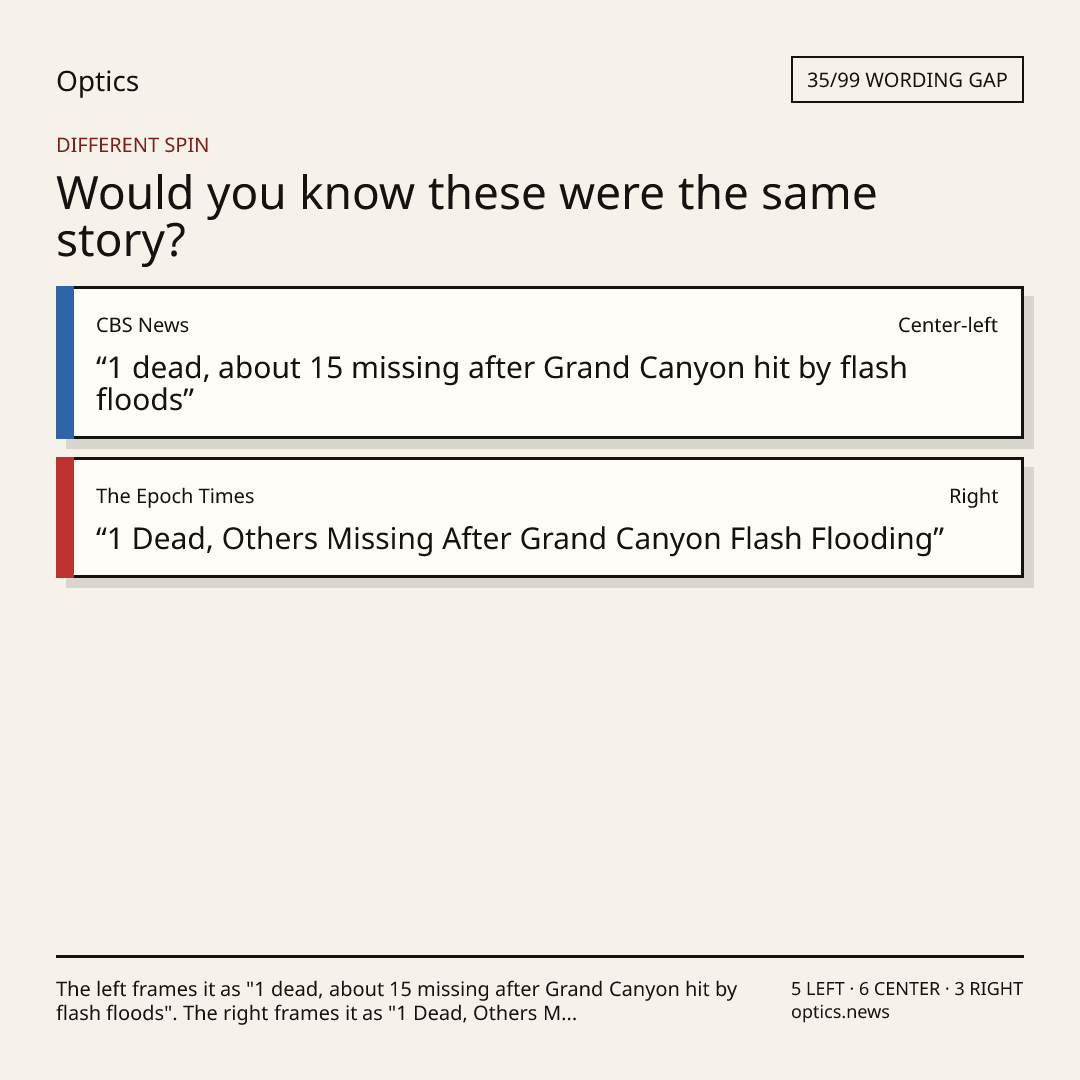This screenshot has height=1080, width=1080.
Task: Open the '1 Dead, Others Missing' headline
Action: pos(519,539)
